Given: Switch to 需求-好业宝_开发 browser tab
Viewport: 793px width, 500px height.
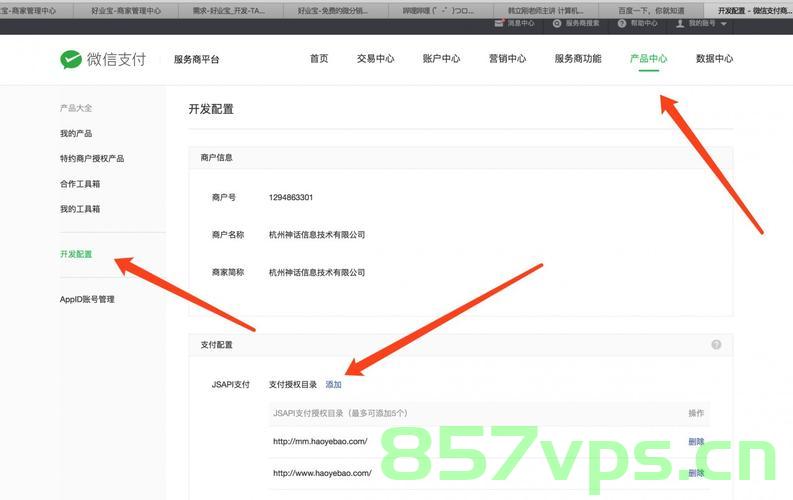Looking at the screenshot, I should coord(231,10).
